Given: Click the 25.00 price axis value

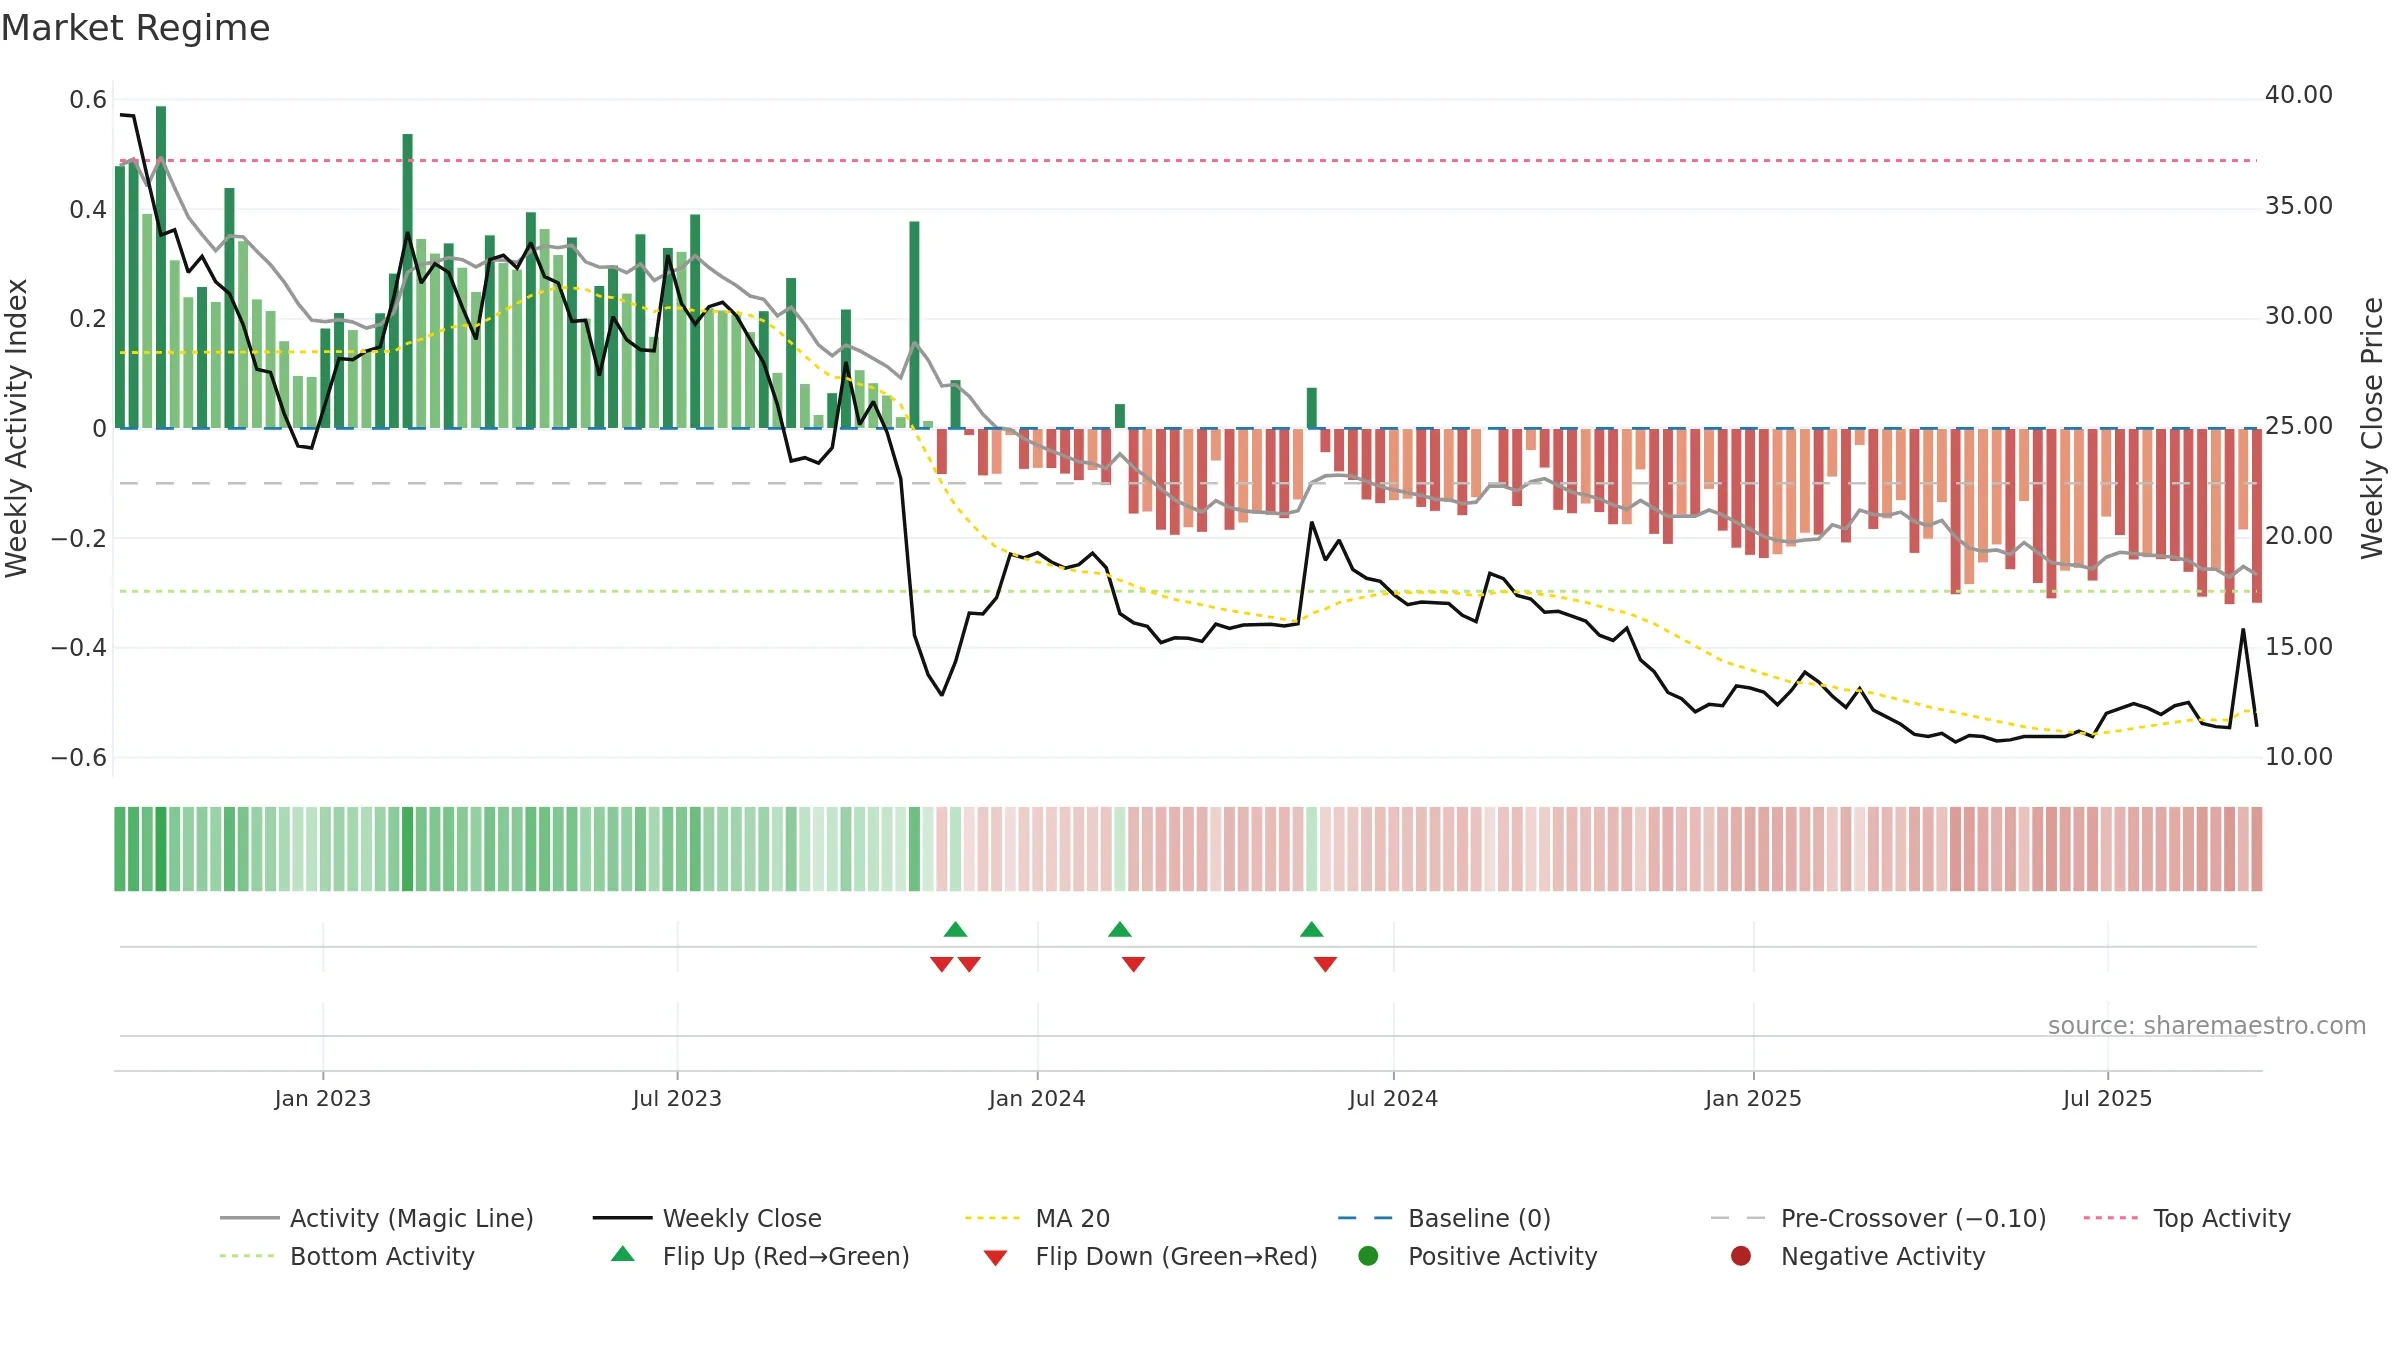Looking at the screenshot, I should coord(2299,426).
